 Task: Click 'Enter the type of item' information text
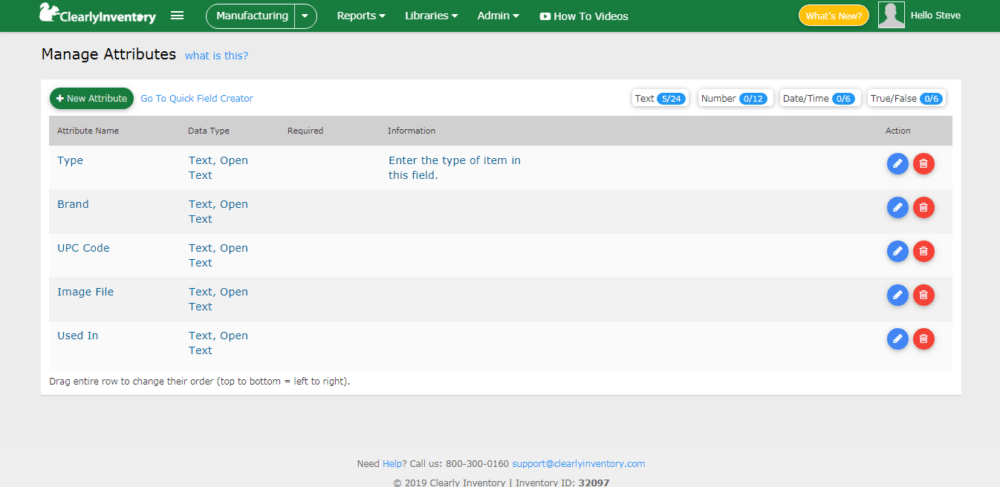pos(454,168)
